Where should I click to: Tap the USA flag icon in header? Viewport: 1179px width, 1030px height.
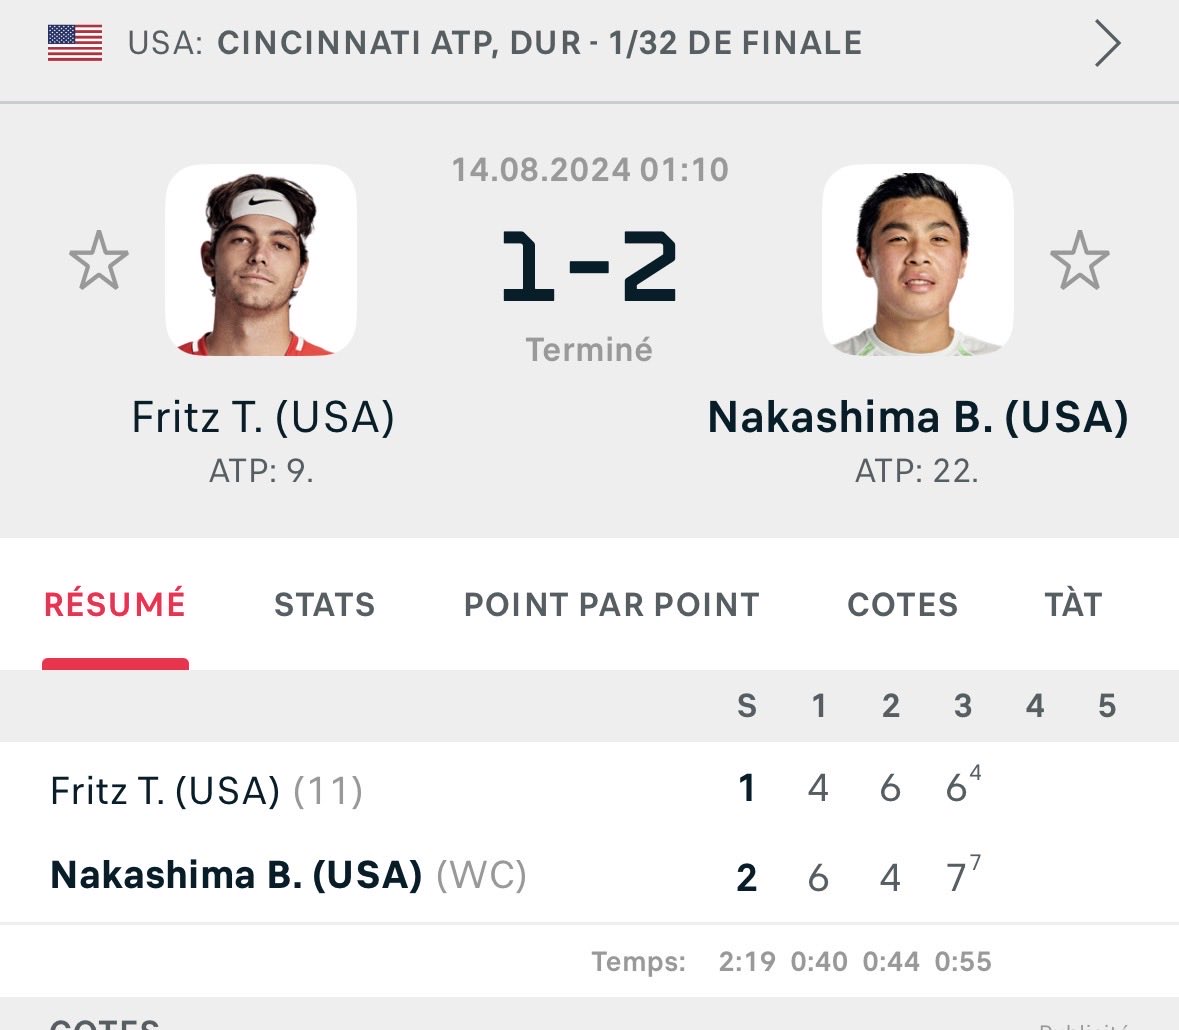[x=74, y=43]
